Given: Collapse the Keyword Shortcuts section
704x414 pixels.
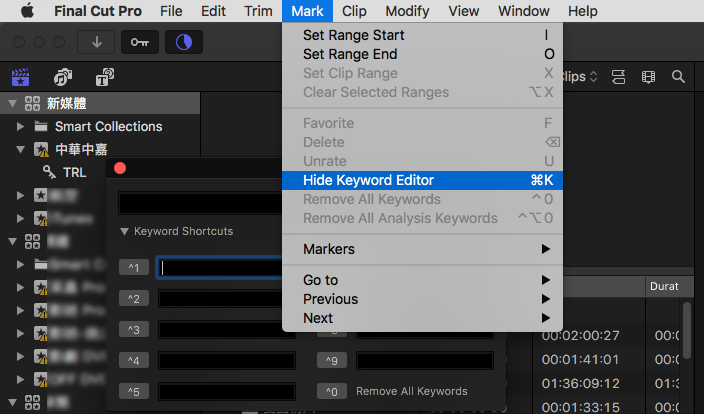Looking at the screenshot, I should pyautogui.click(x=124, y=232).
